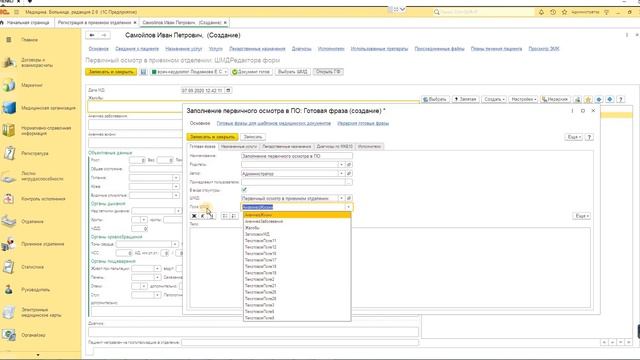Image resolution: width=640 pixels, height=360 pixels.
Task: Open the Кожа dropdown in background form
Action: 176,187
